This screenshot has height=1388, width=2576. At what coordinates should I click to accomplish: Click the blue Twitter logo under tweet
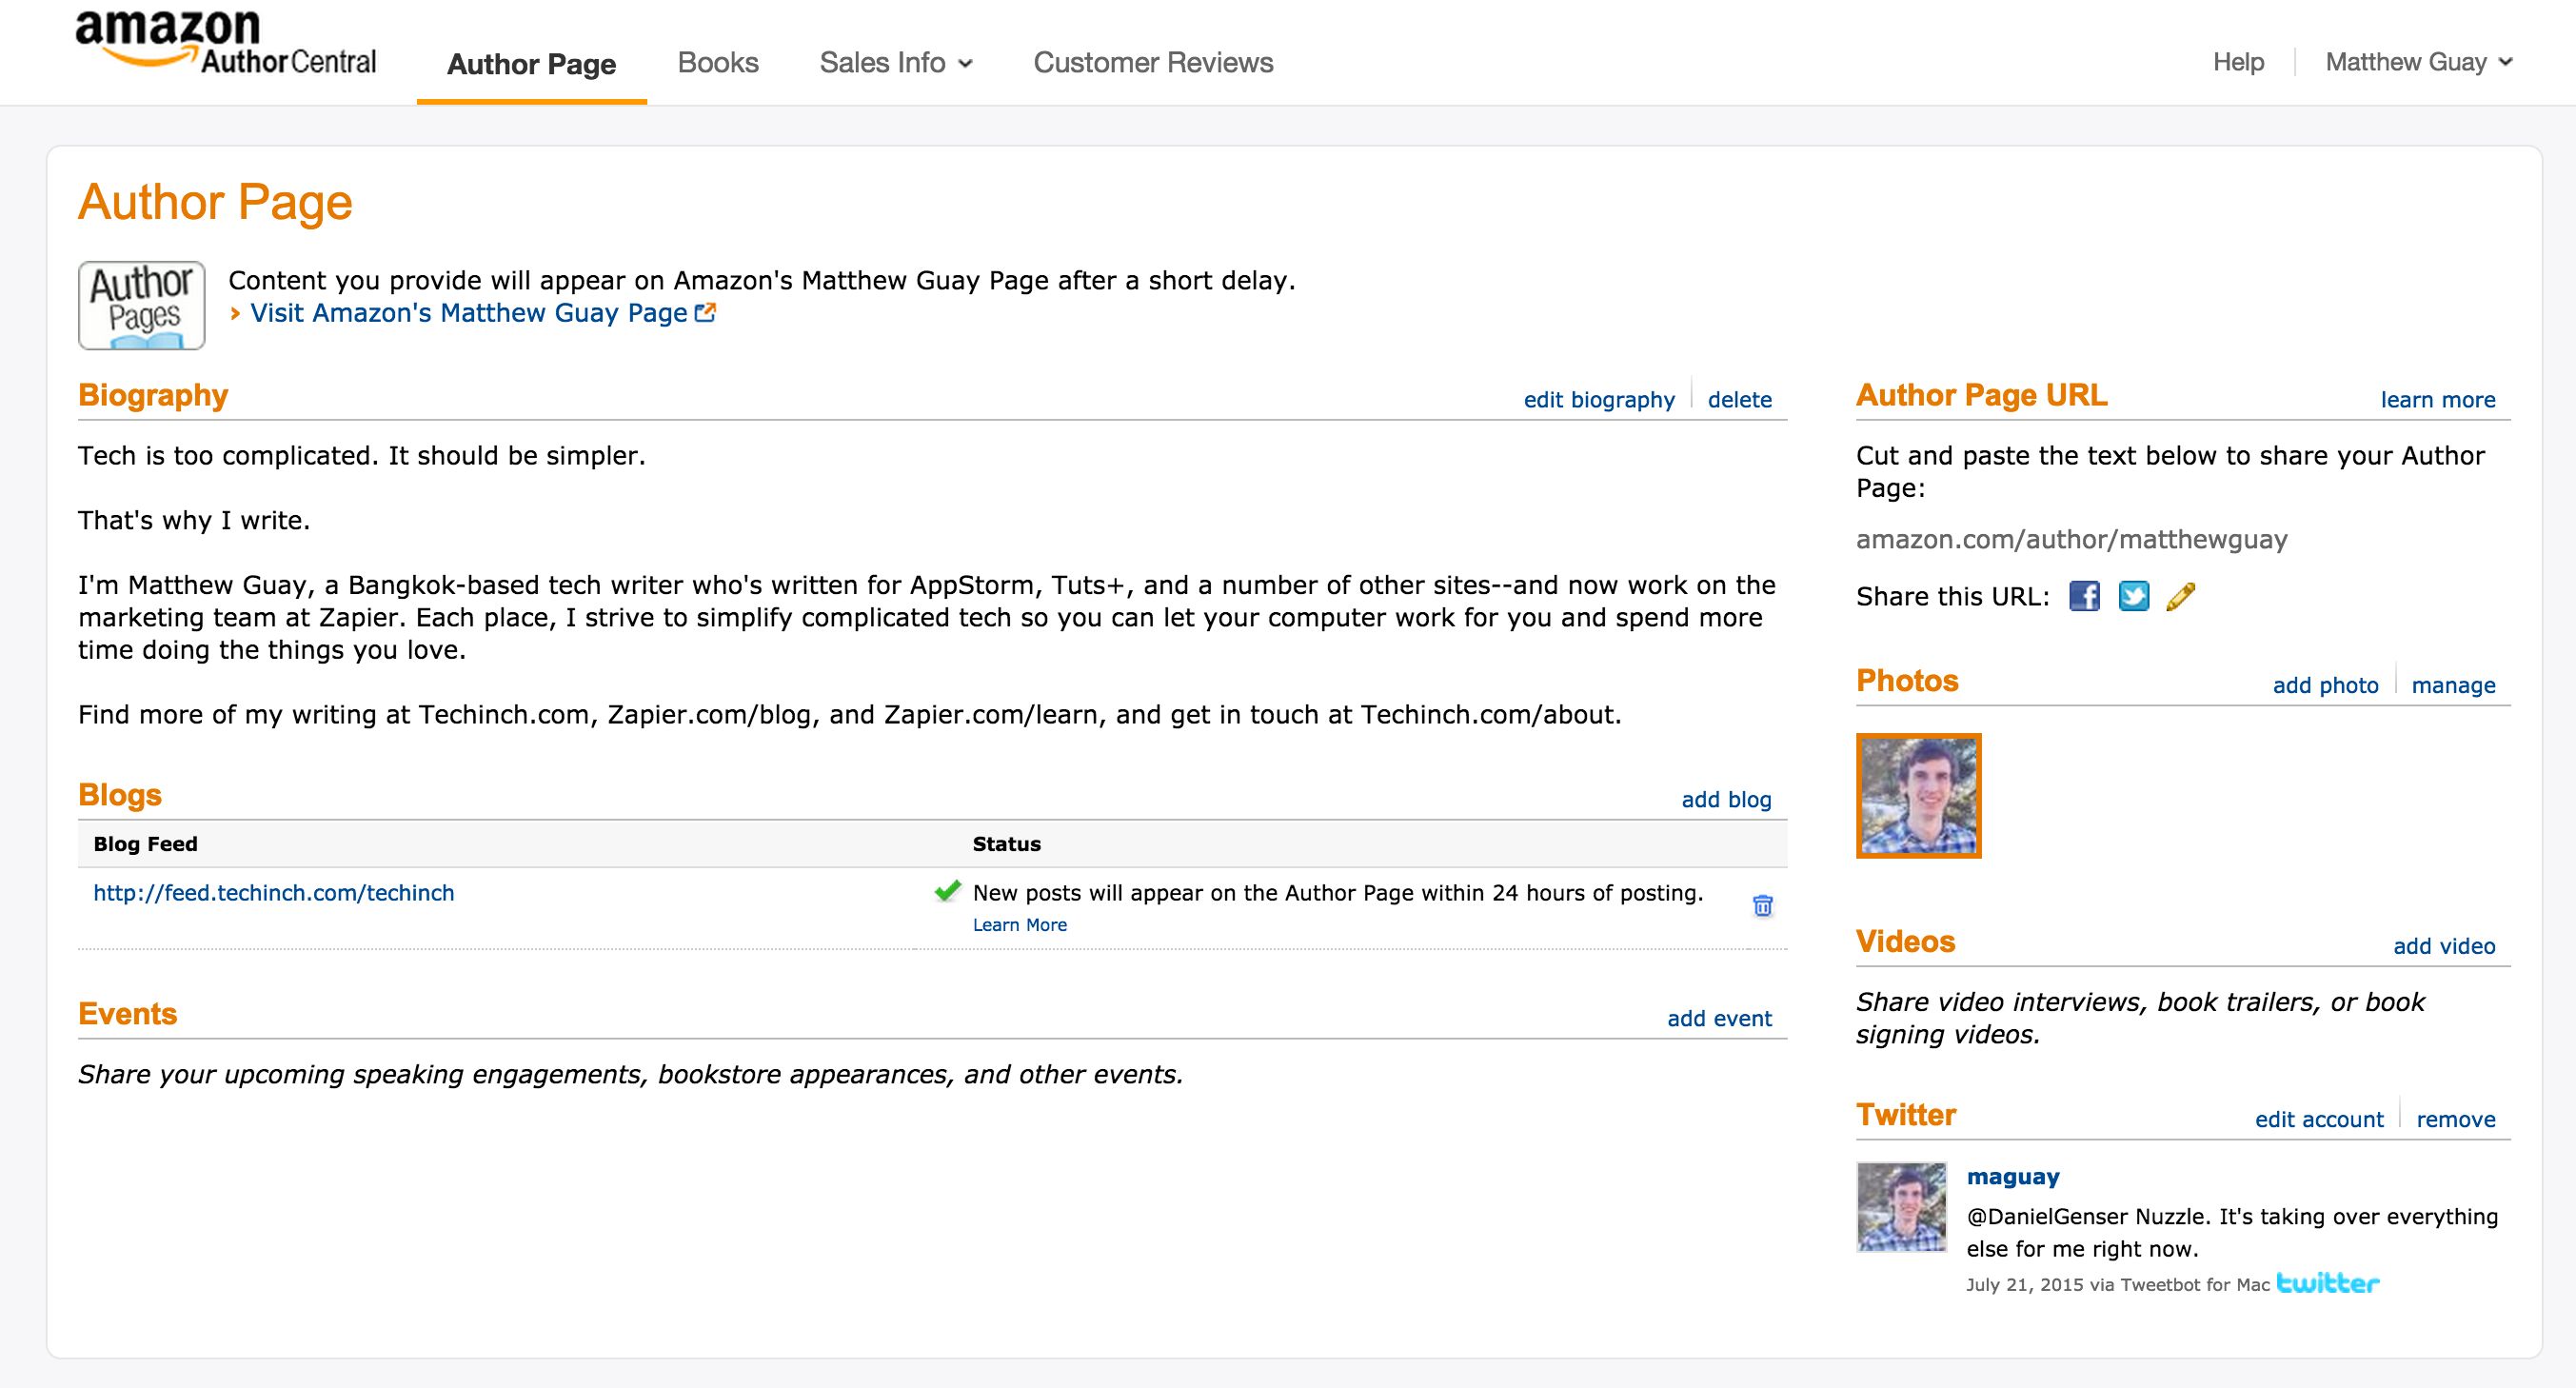click(2328, 1284)
